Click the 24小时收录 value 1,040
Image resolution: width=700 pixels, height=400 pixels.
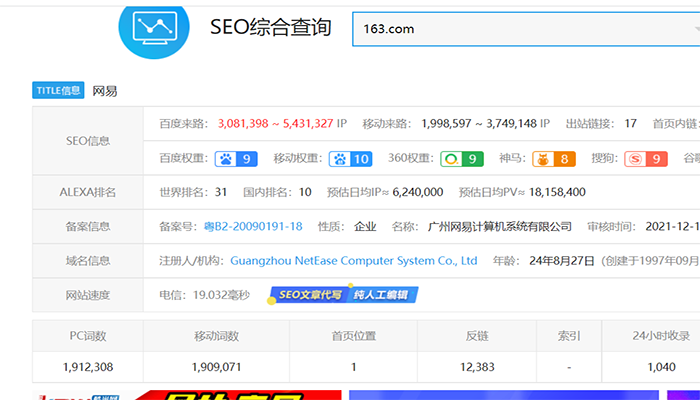click(x=661, y=367)
